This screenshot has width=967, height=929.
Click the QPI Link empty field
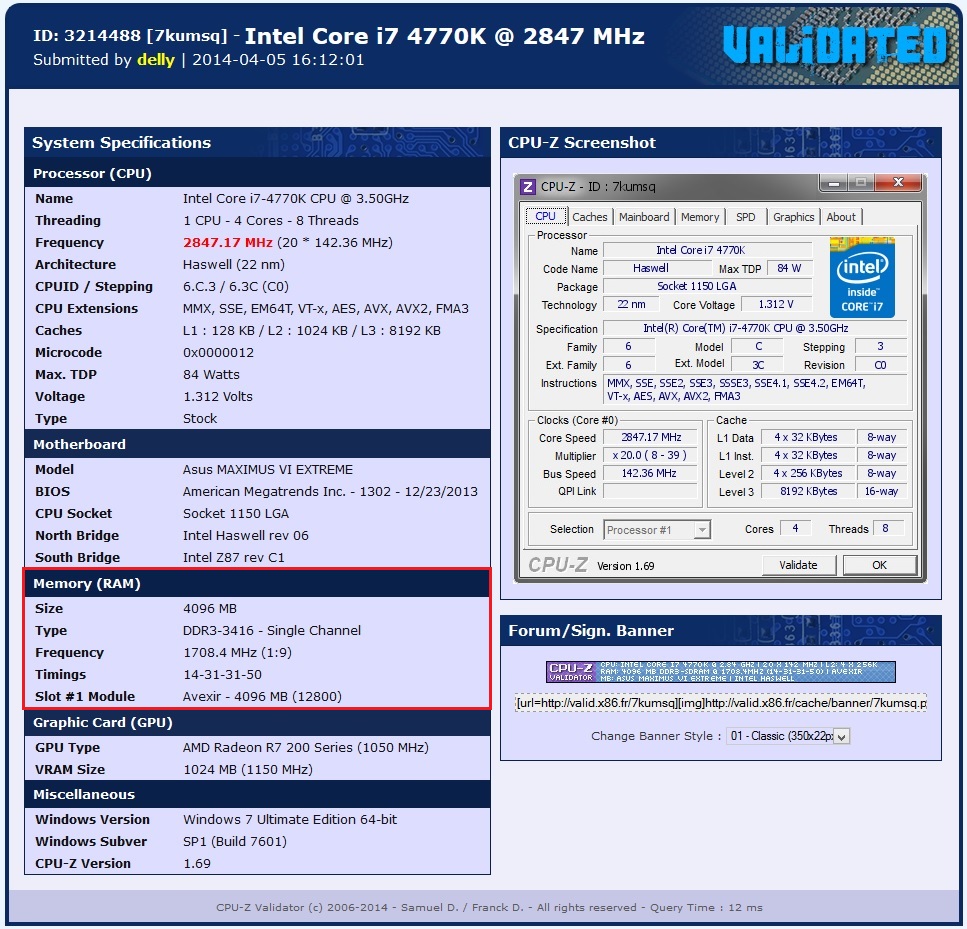(x=651, y=492)
